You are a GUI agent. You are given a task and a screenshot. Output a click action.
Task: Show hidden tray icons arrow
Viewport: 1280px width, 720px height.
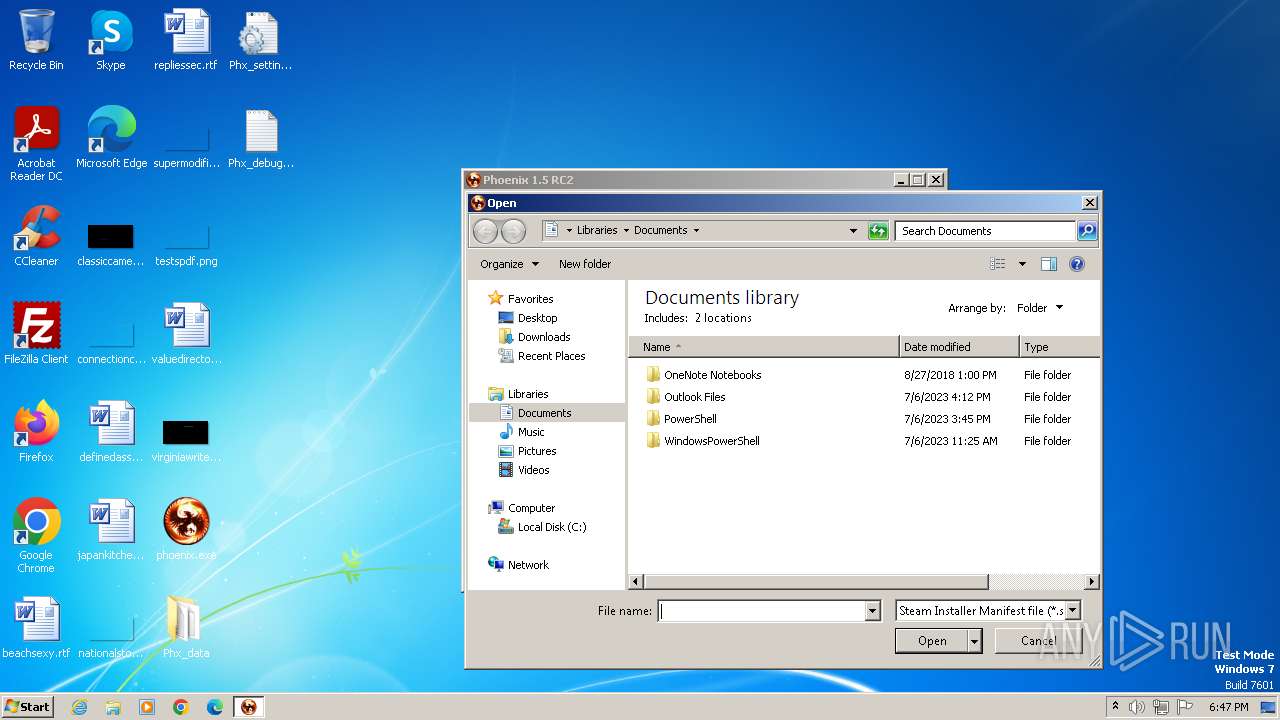click(1115, 707)
